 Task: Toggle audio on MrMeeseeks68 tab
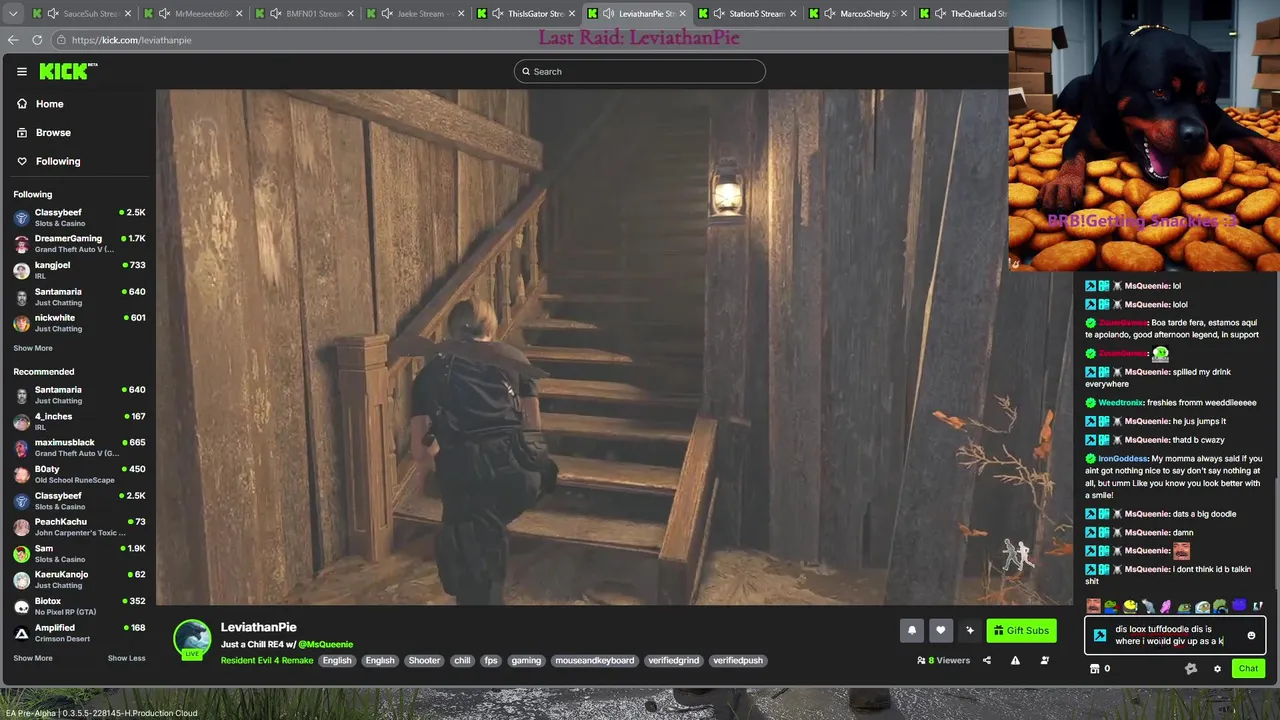coord(164,14)
